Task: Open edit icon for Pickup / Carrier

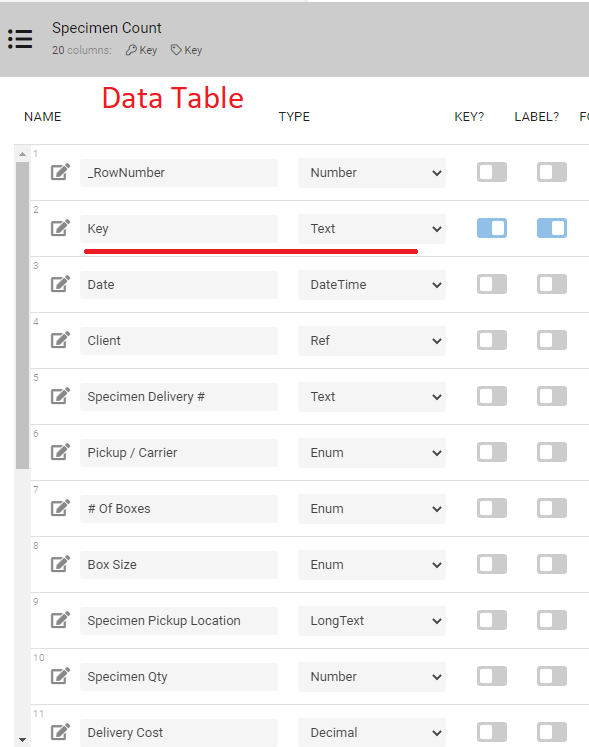Action: coord(61,452)
